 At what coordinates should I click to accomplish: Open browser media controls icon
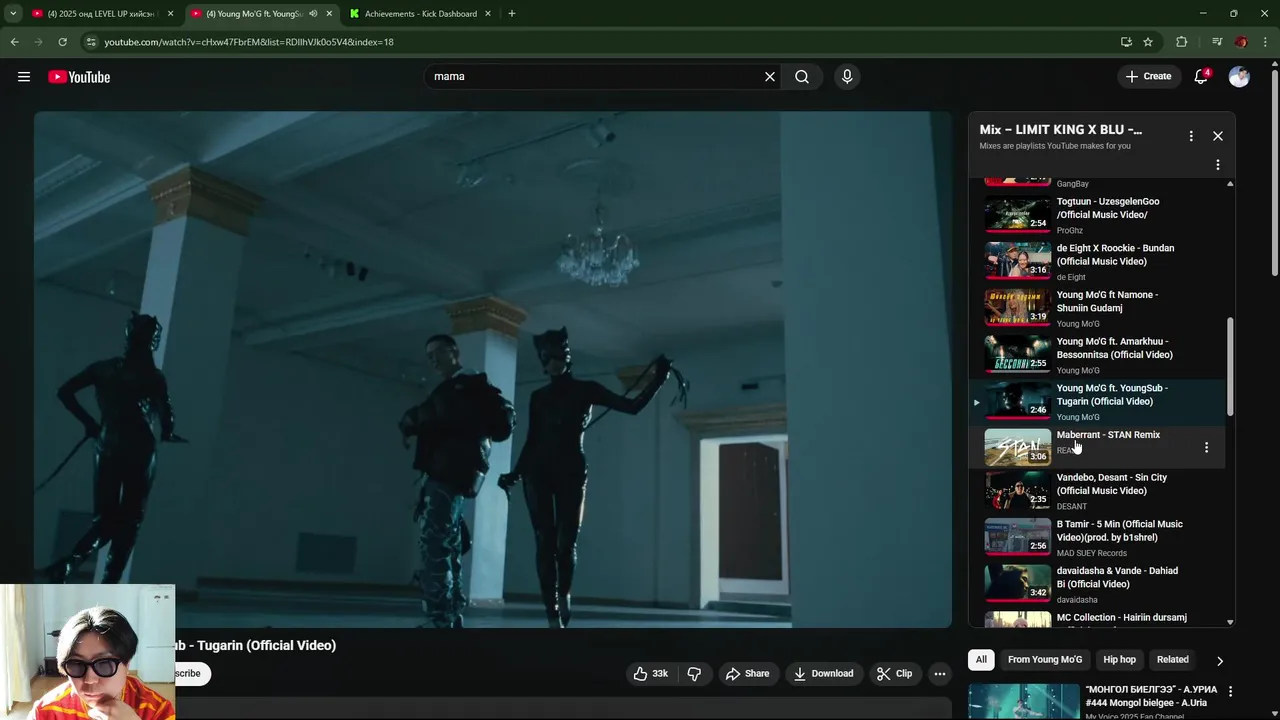point(1217,42)
